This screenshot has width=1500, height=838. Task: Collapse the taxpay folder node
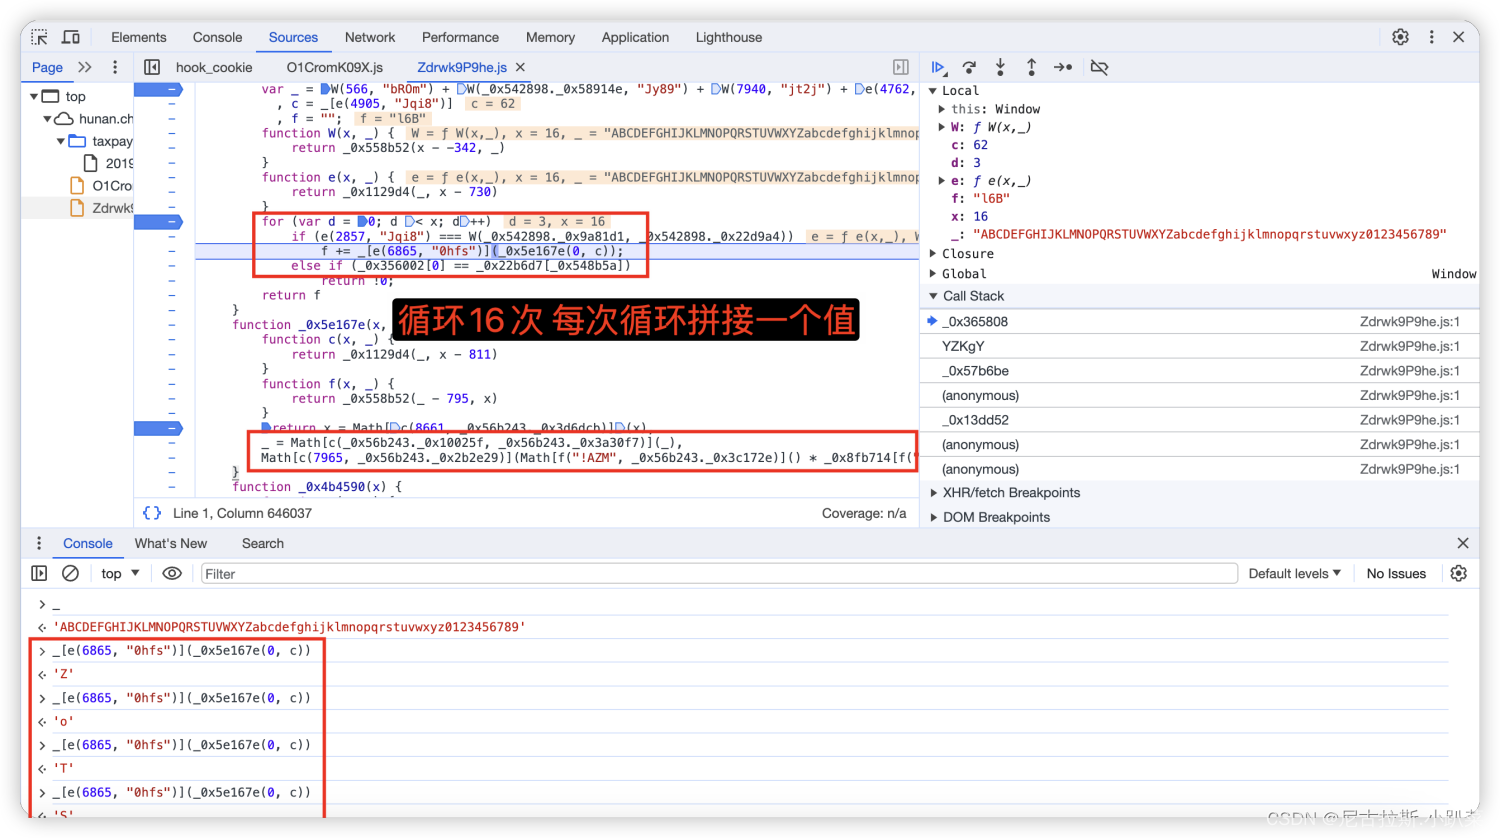61,141
